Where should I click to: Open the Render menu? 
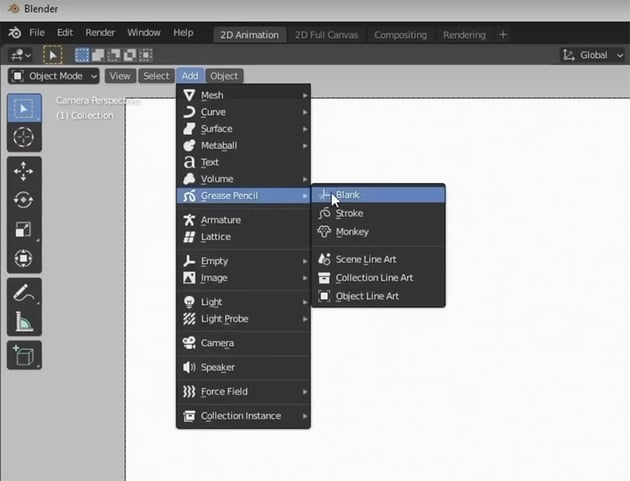click(100, 33)
